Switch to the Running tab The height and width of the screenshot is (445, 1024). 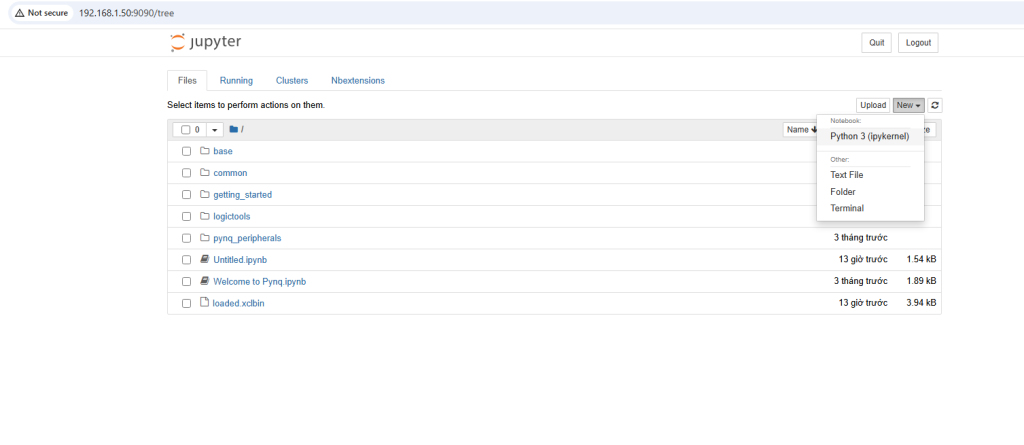(236, 80)
